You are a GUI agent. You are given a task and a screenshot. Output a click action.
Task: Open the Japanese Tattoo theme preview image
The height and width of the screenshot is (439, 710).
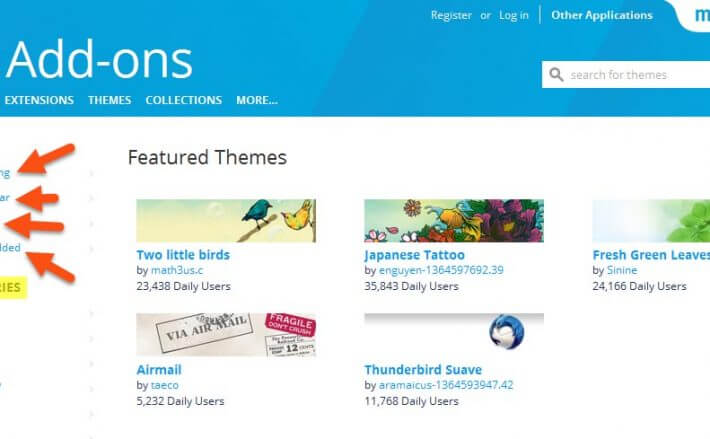point(454,221)
